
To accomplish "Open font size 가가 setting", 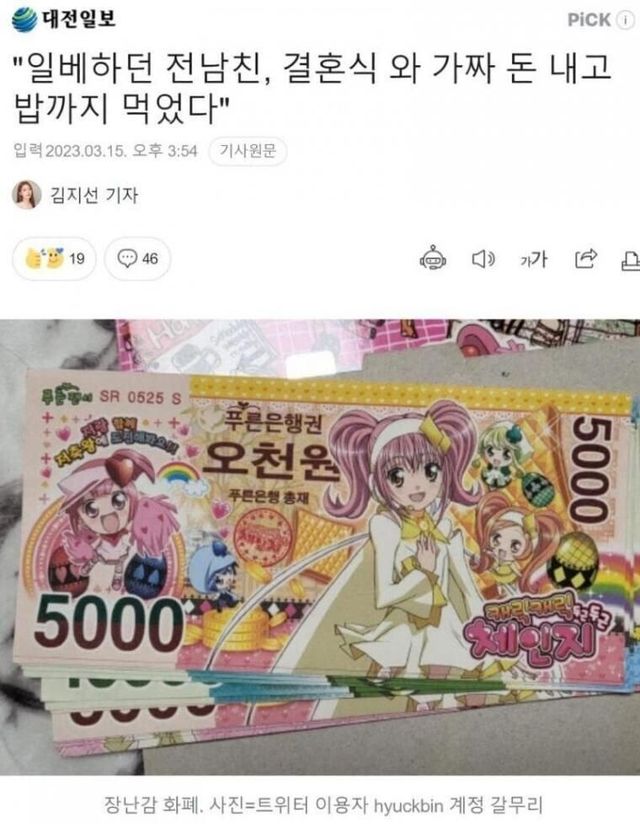I will 533,259.
